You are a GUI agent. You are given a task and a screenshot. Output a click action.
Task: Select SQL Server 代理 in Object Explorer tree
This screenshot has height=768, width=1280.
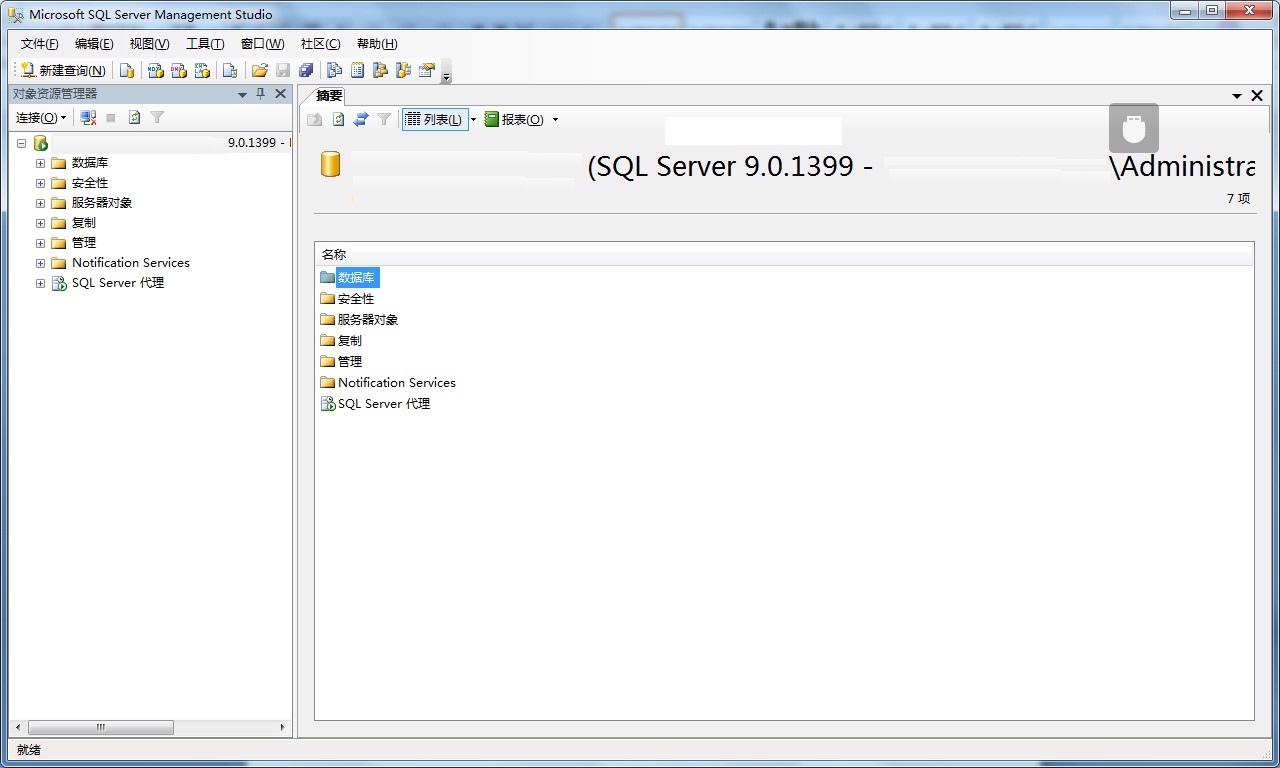pyautogui.click(x=118, y=283)
